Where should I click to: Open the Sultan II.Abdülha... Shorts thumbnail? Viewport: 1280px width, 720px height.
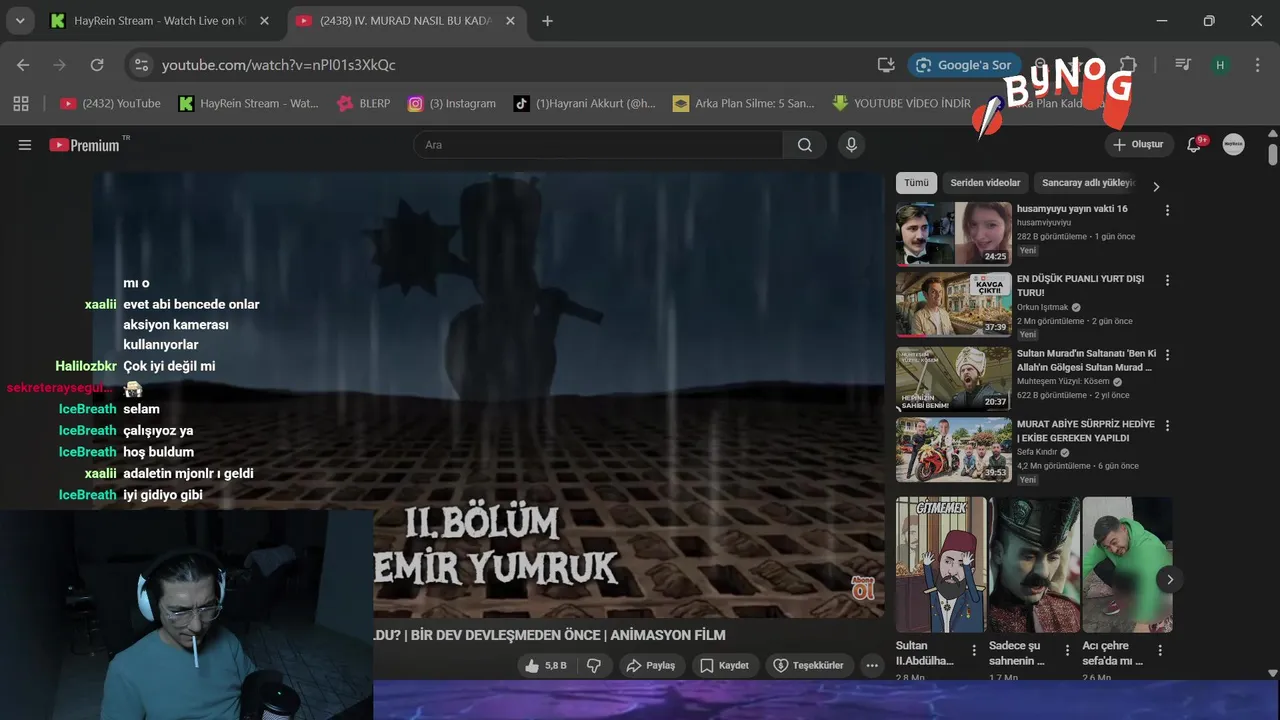coord(940,565)
